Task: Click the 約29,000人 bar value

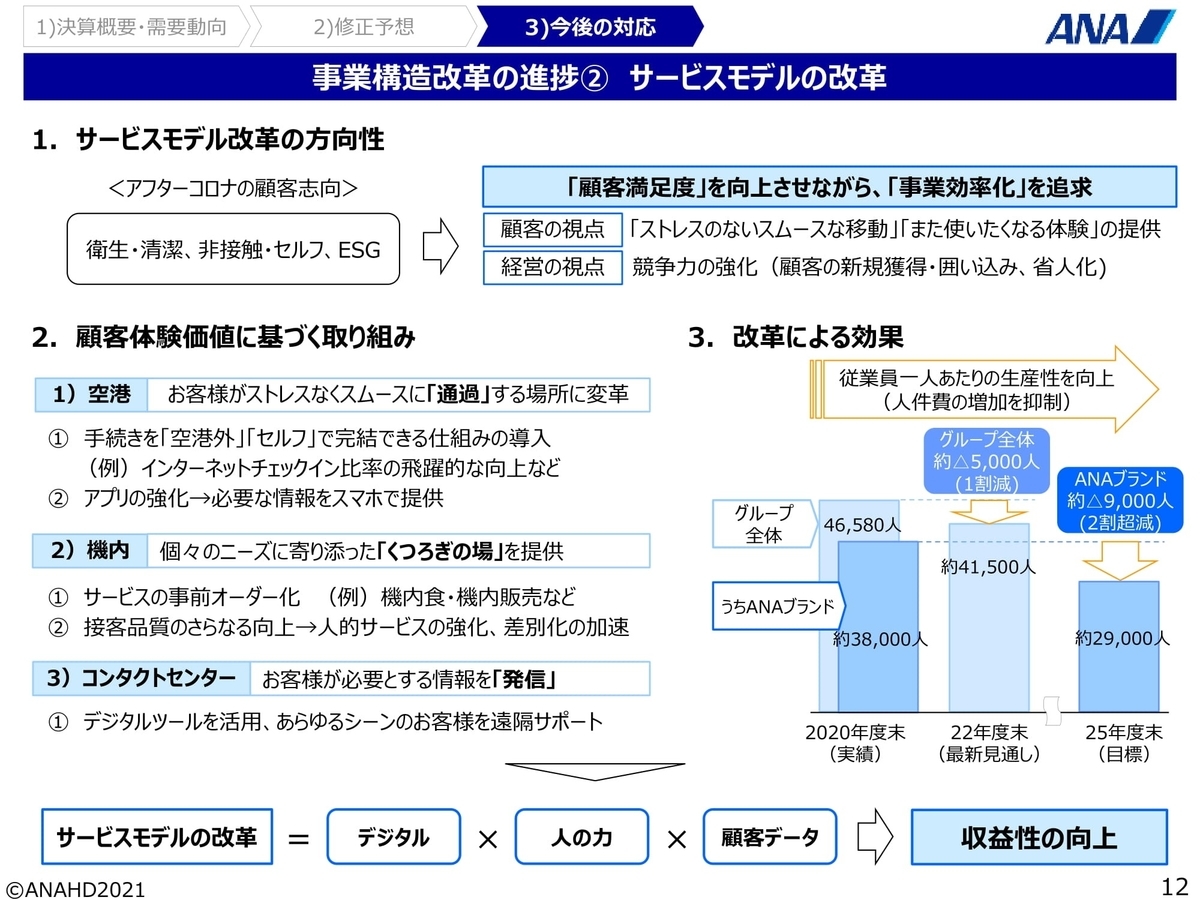Action: click(x=1121, y=636)
